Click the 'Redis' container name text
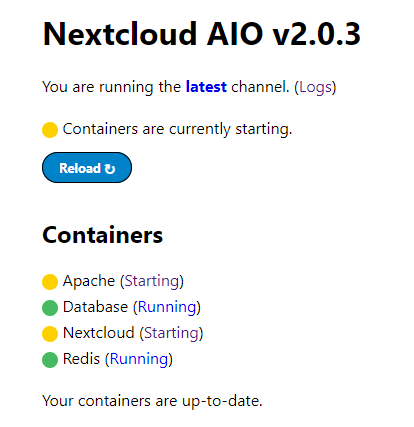This screenshot has width=414, height=427. click(x=81, y=359)
